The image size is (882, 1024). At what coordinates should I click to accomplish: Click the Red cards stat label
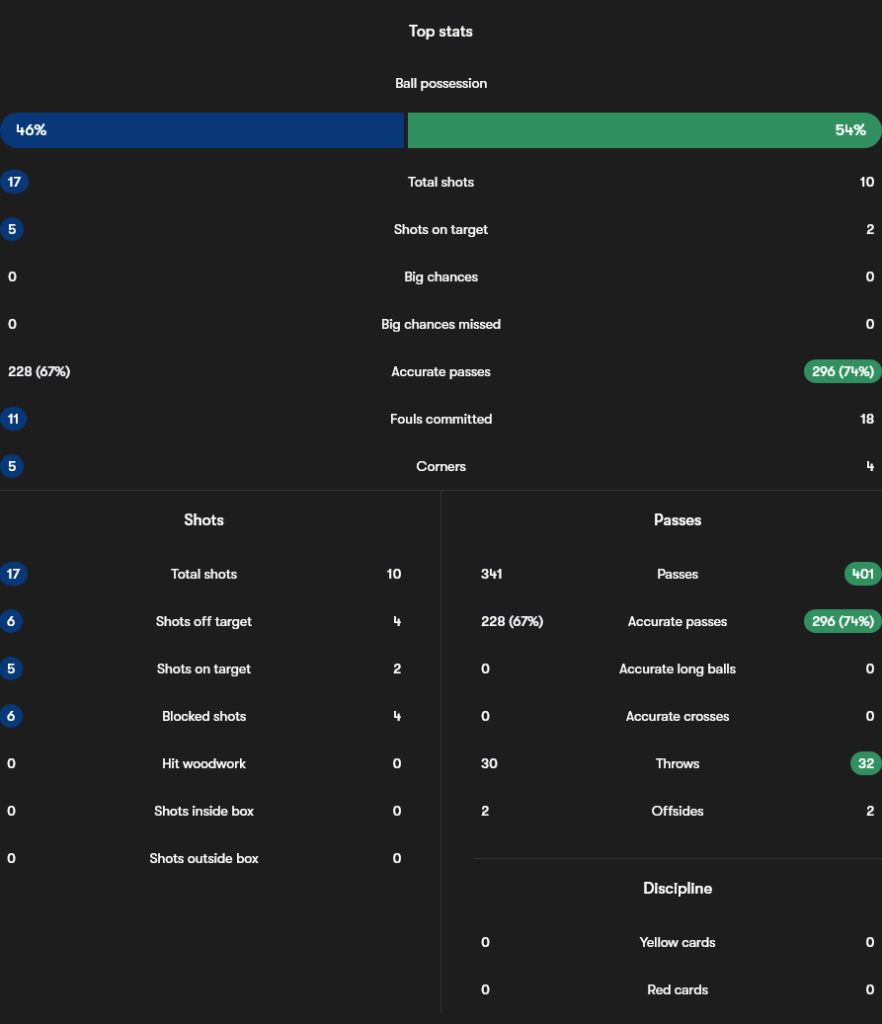pyautogui.click(x=677, y=989)
